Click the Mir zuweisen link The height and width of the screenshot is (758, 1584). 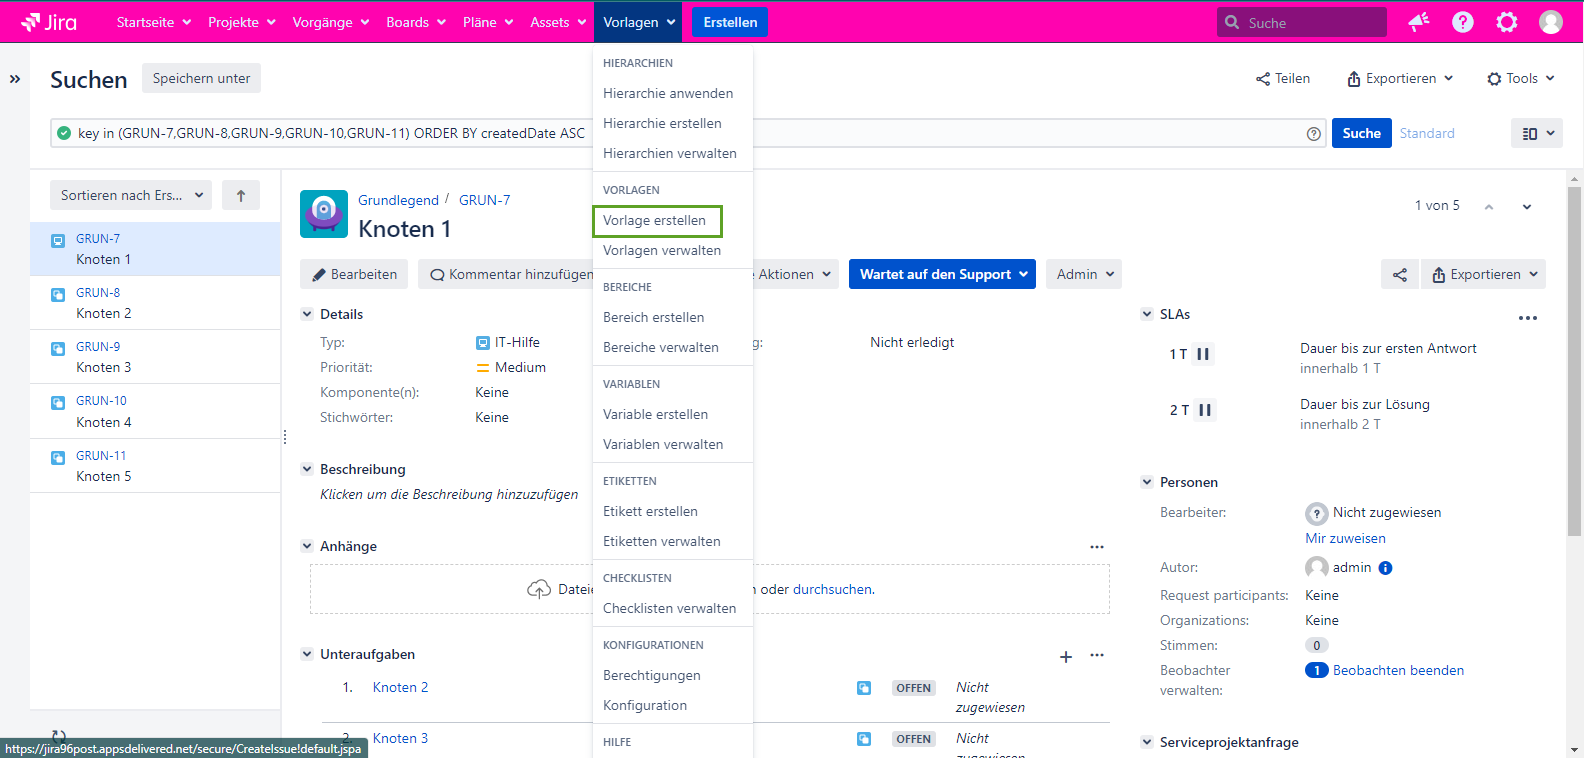pos(1345,539)
